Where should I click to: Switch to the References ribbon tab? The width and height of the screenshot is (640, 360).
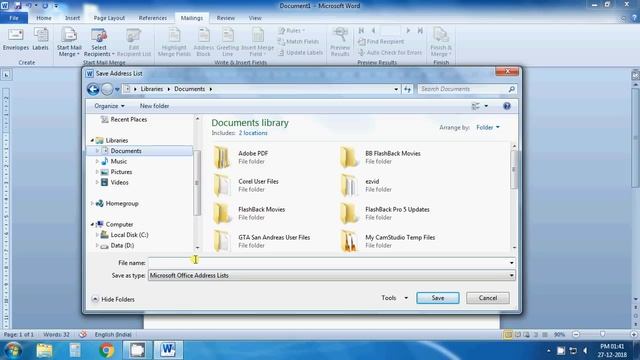pyautogui.click(x=153, y=18)
